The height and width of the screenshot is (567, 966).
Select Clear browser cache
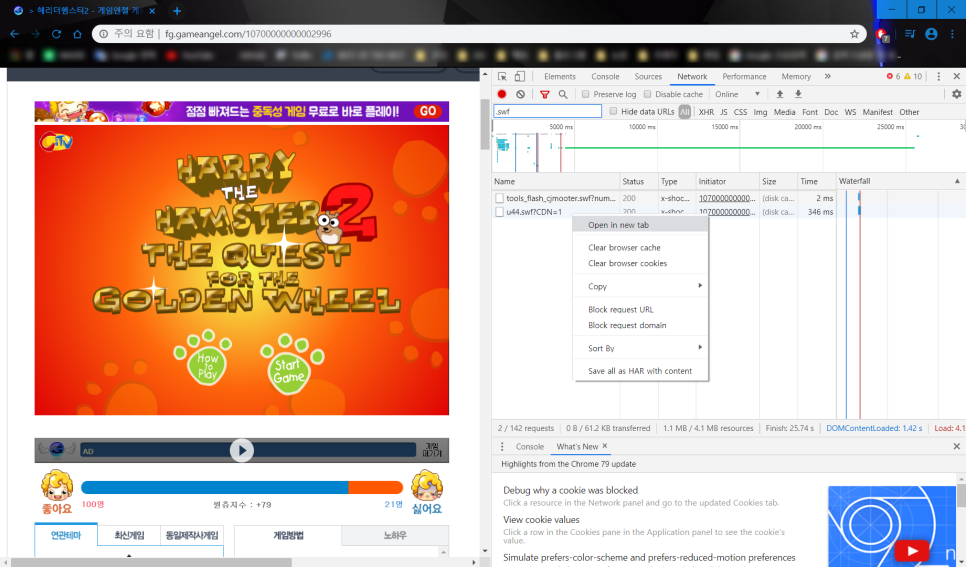click(x=640, y=247)
